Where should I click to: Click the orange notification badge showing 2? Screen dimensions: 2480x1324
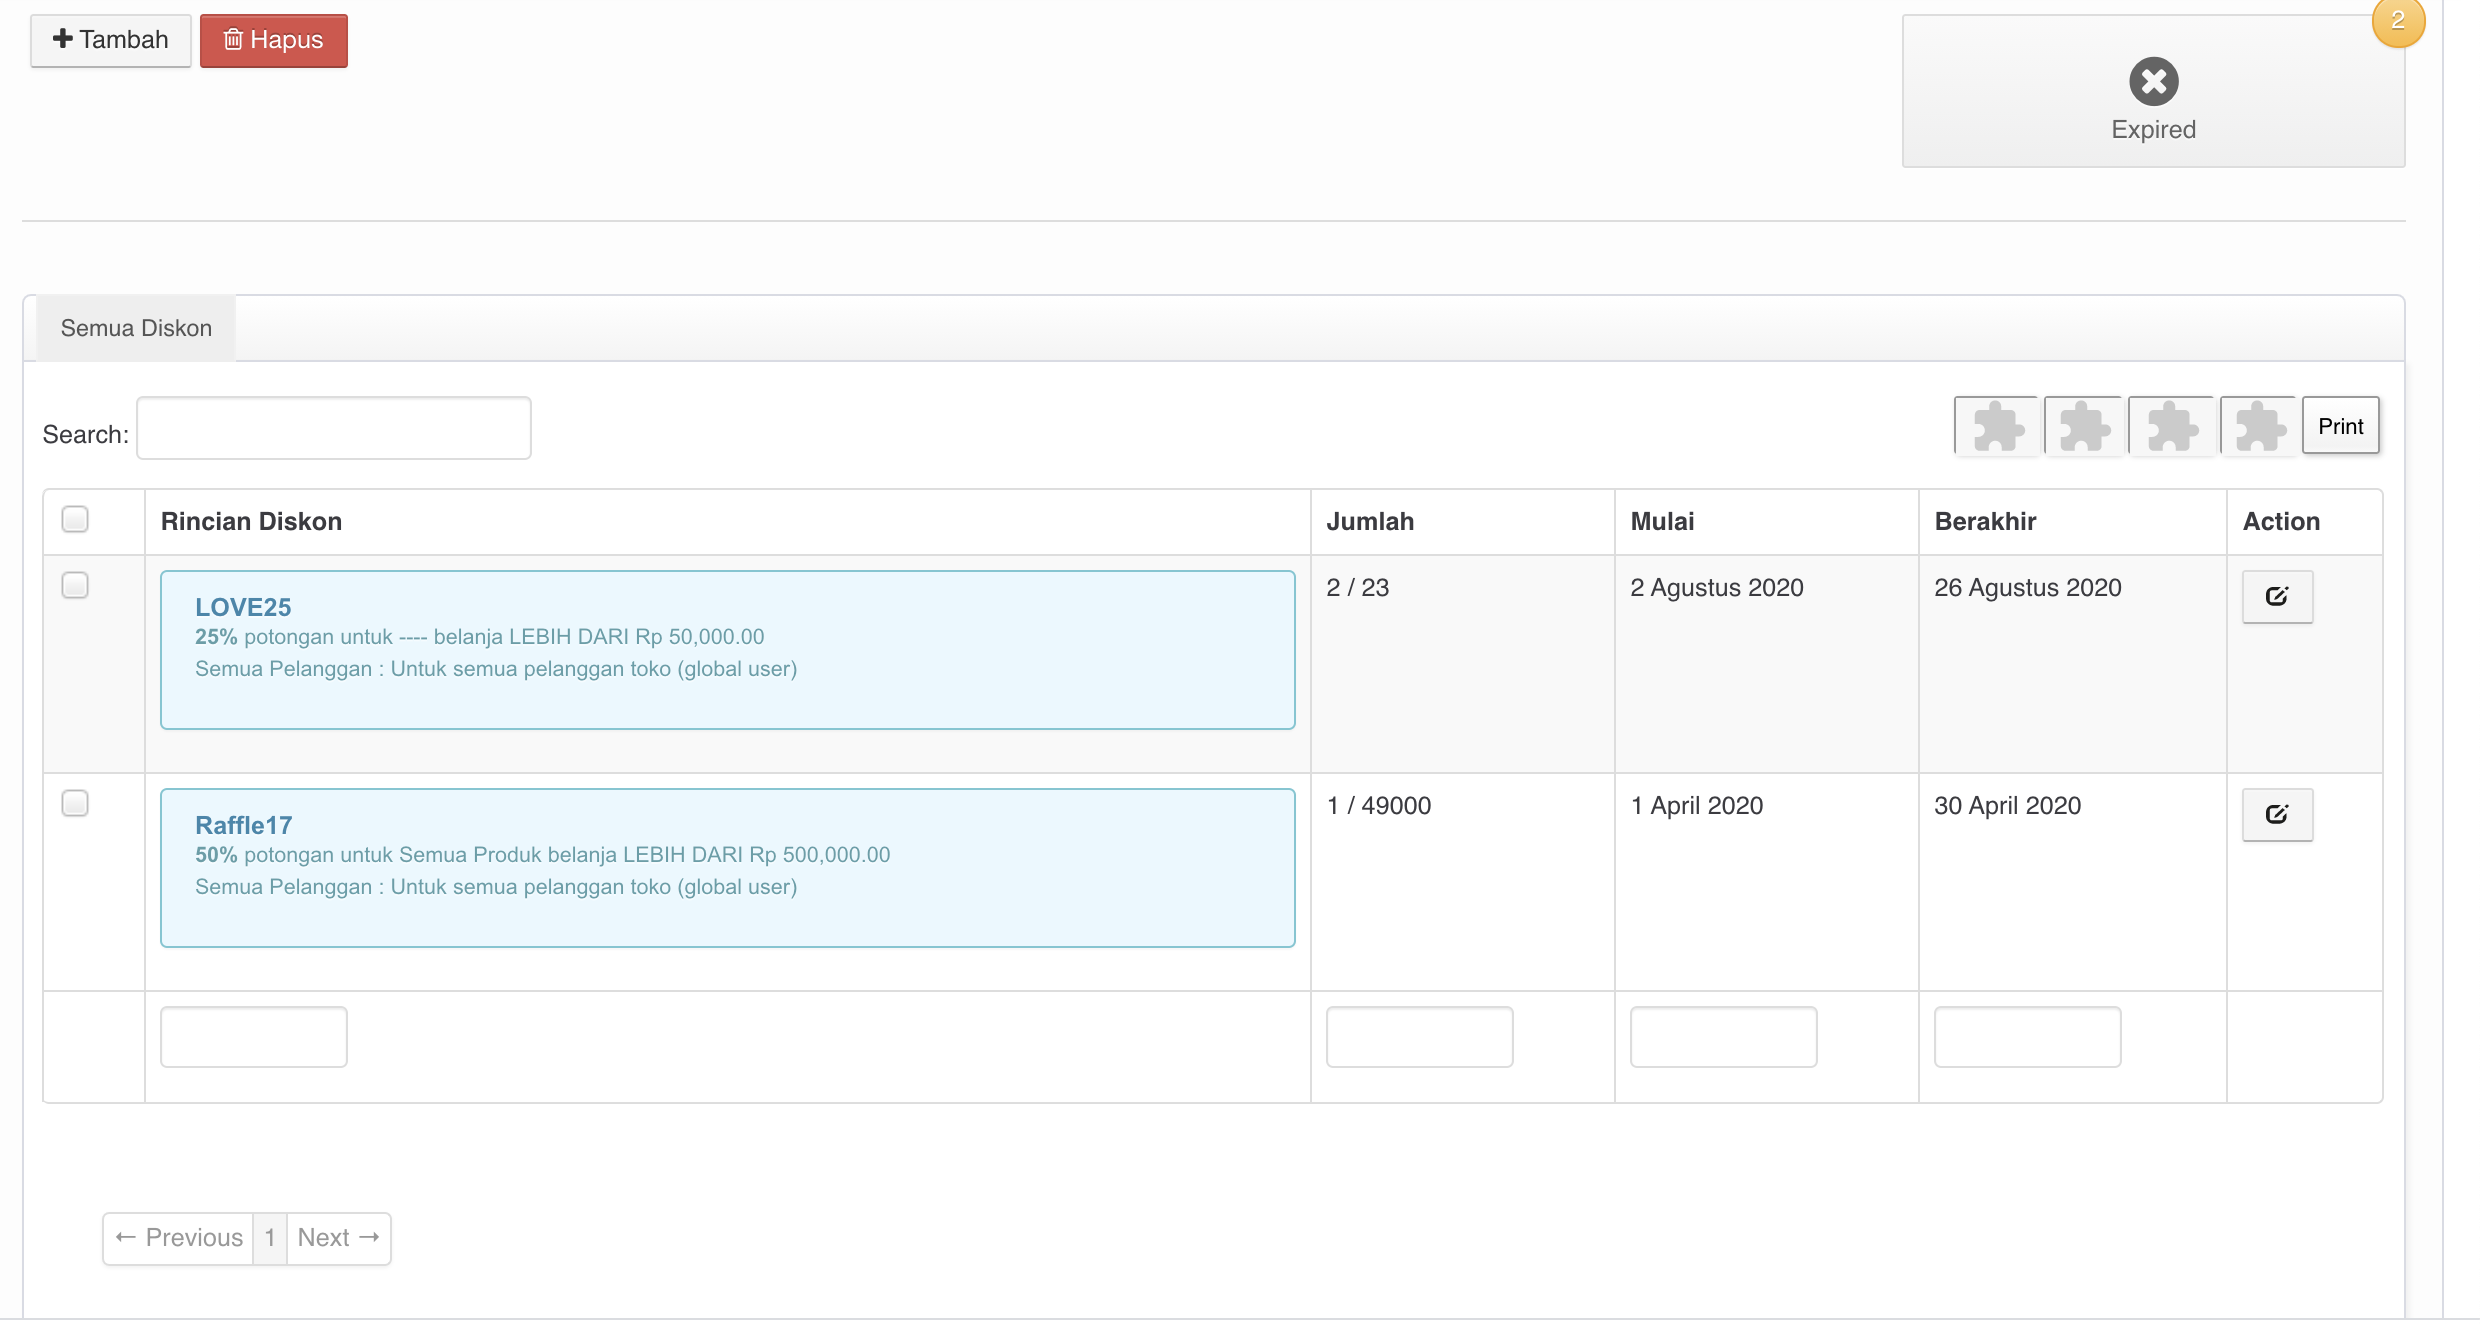2397,21
